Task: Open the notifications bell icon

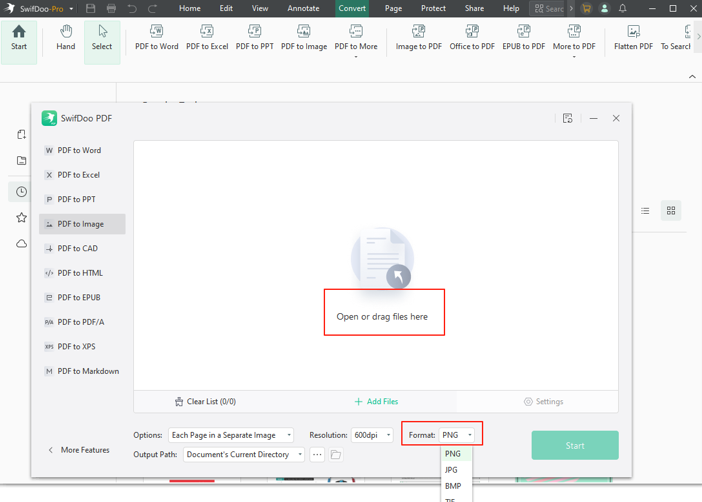Action: (623, 8)
